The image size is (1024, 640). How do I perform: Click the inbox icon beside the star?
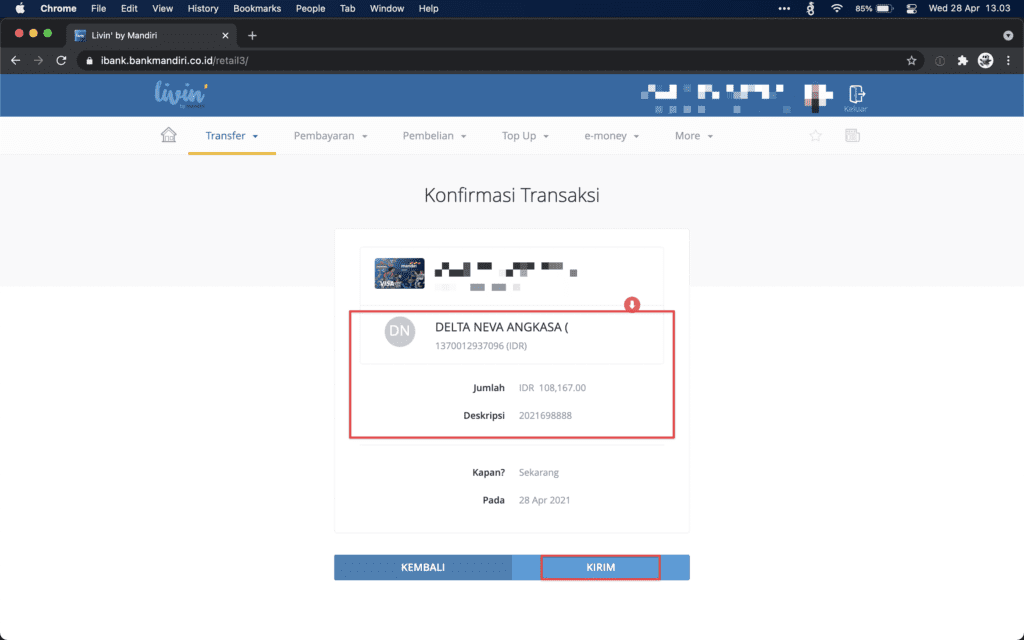852,136
